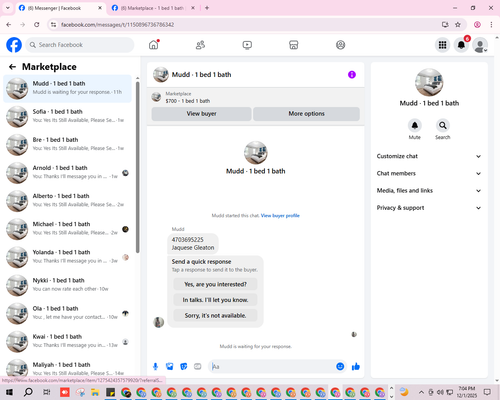Send quick response 'In talks. I'll let you know.'

[x=215, y=300]
